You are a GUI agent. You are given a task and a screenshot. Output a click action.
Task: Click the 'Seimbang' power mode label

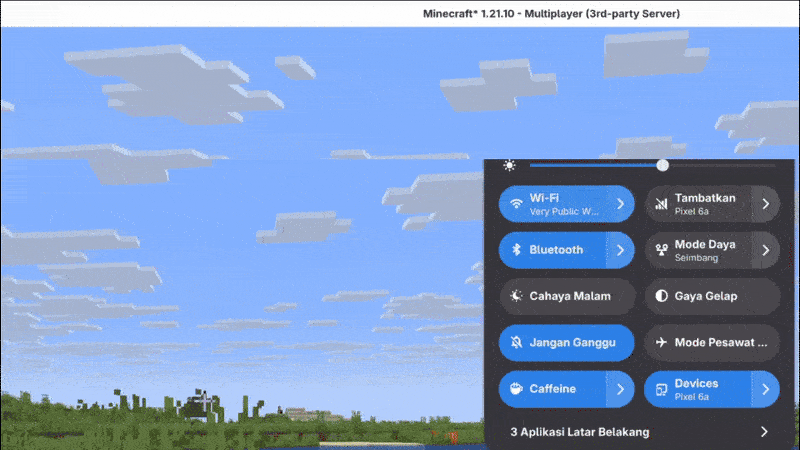tap(696, 258)
